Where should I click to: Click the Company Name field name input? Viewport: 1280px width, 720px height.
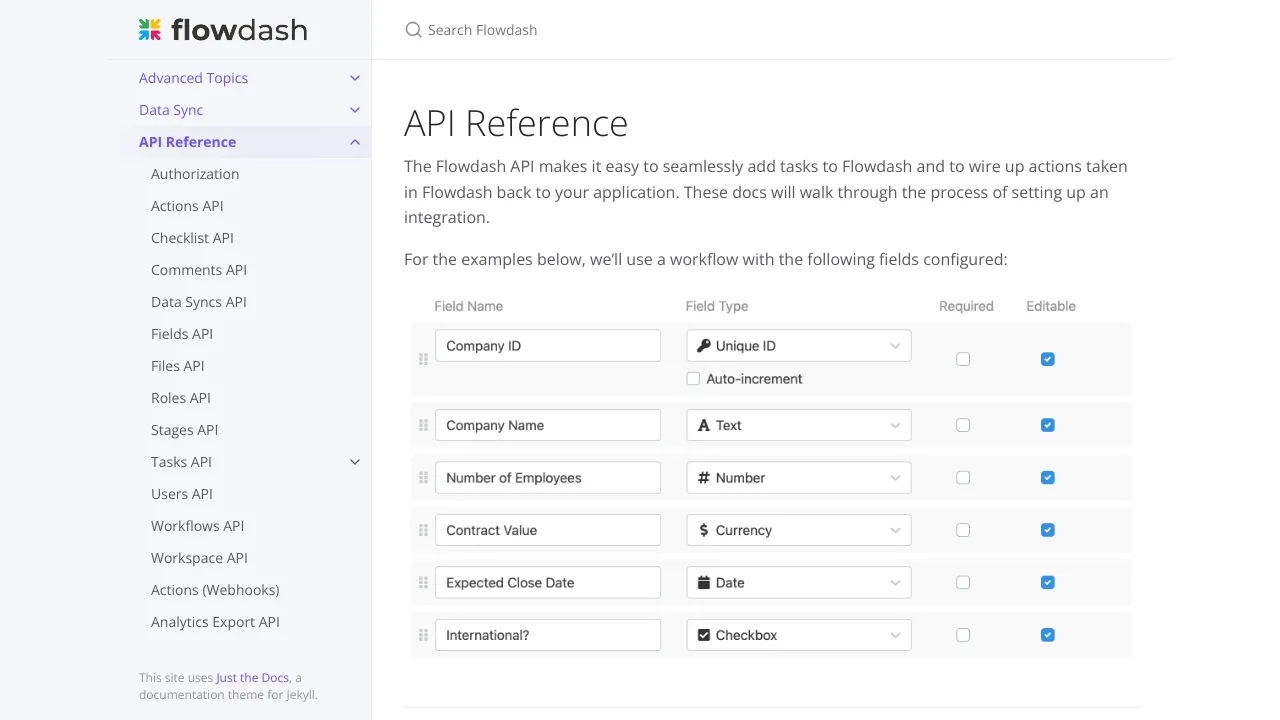[x=548, y=425]
